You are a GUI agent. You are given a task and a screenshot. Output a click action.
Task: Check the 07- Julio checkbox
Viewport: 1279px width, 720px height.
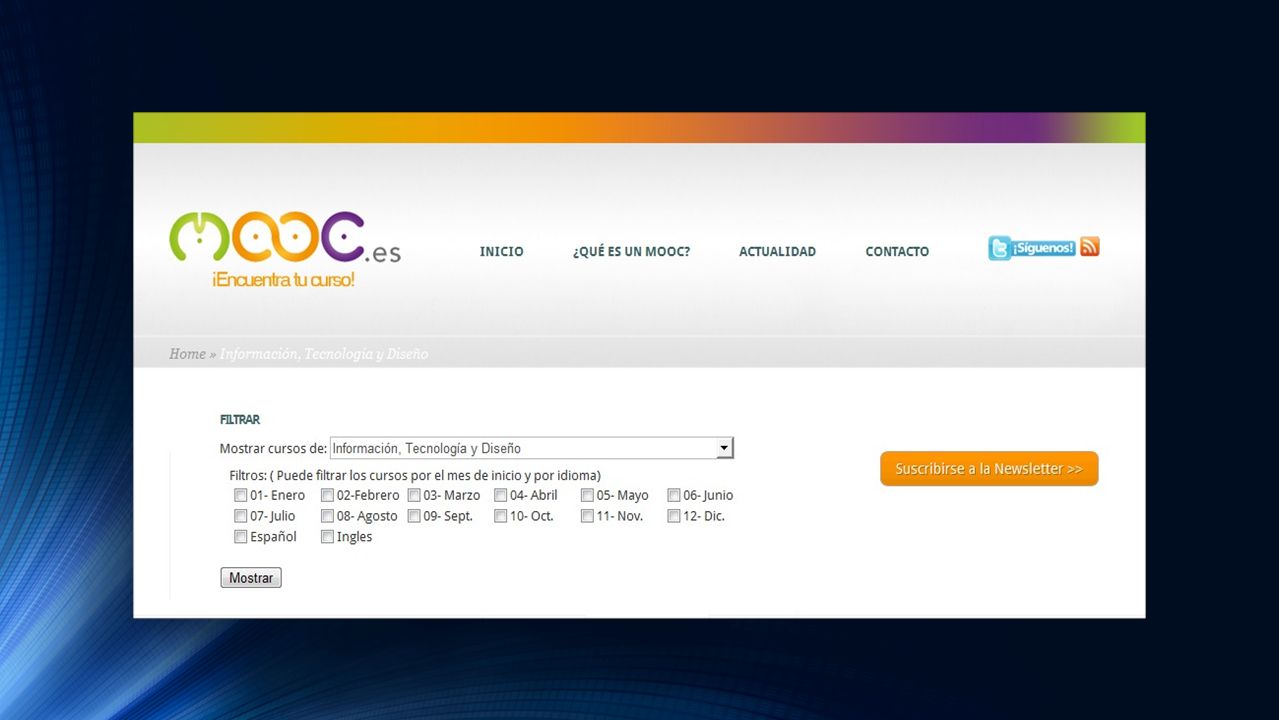240,516
